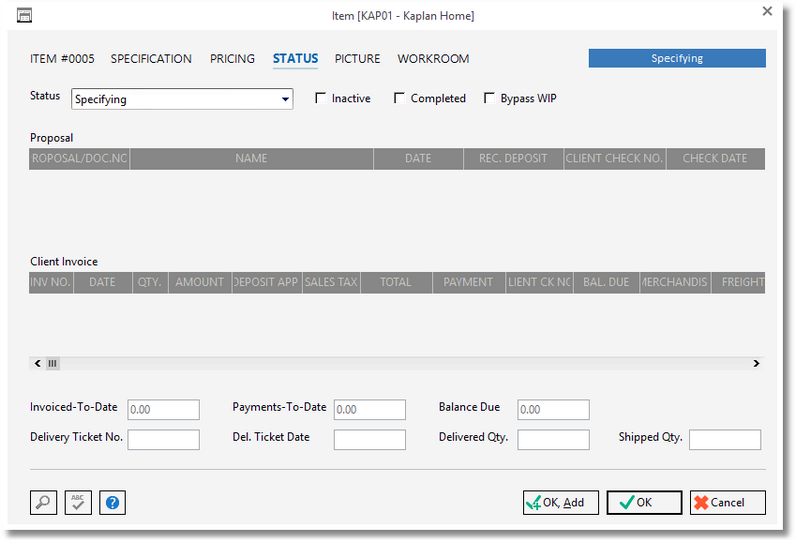Mark the item as Completed
Image resolution: width=796 pixels, height=543 pixels.
click(x=400, y=98)
